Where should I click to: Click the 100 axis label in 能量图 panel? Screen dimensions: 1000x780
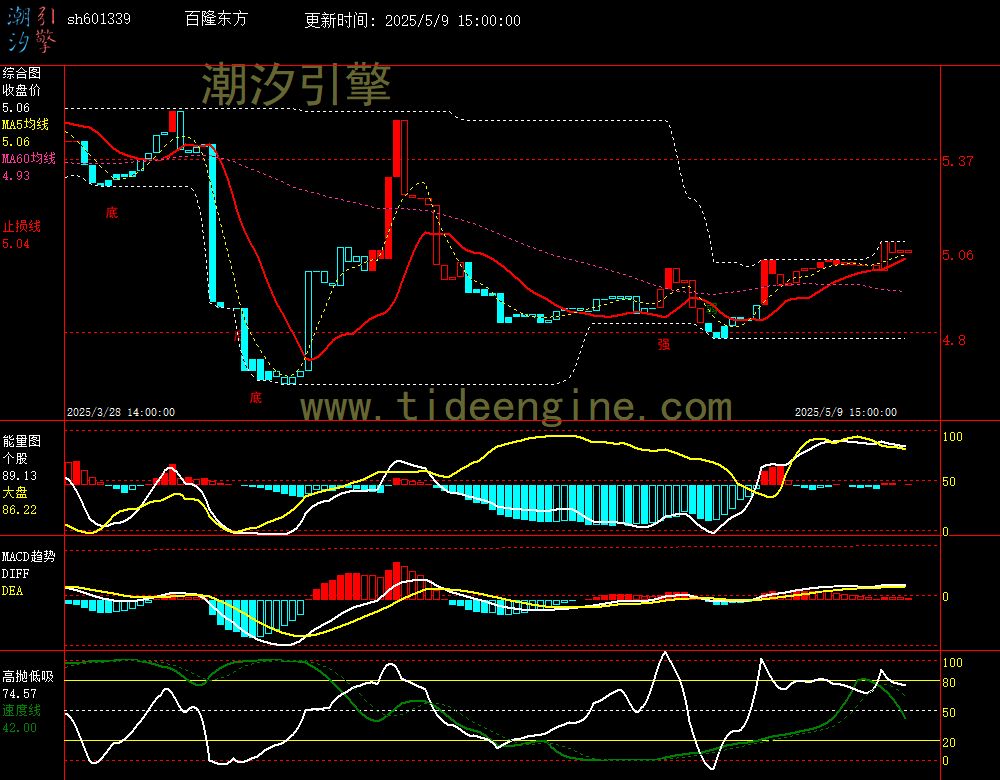click(x=952, y=437)
